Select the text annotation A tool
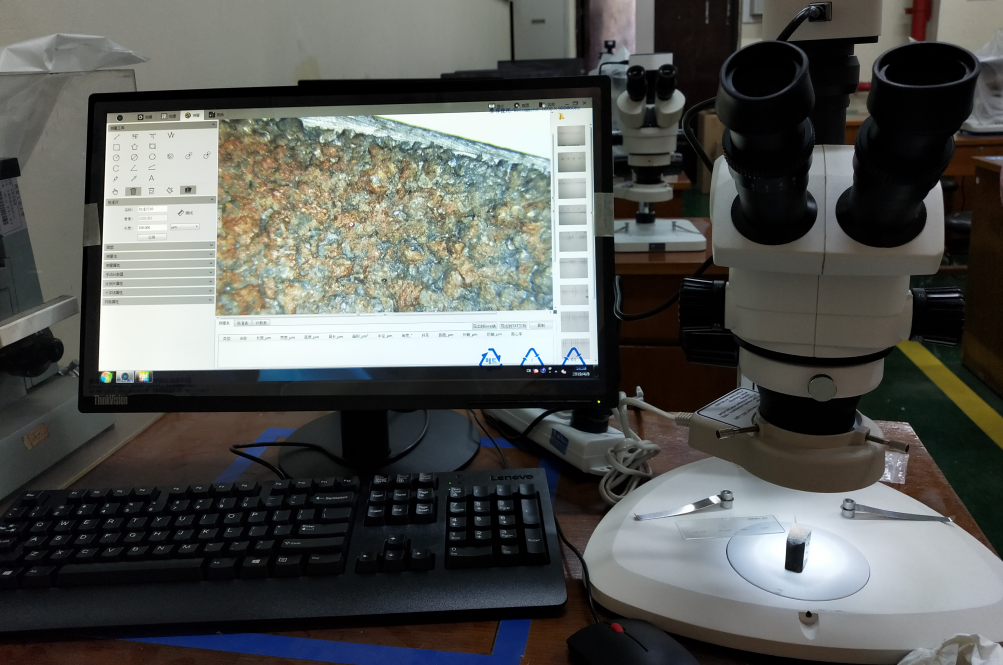 pyautogui.click(x=152, y=178)
